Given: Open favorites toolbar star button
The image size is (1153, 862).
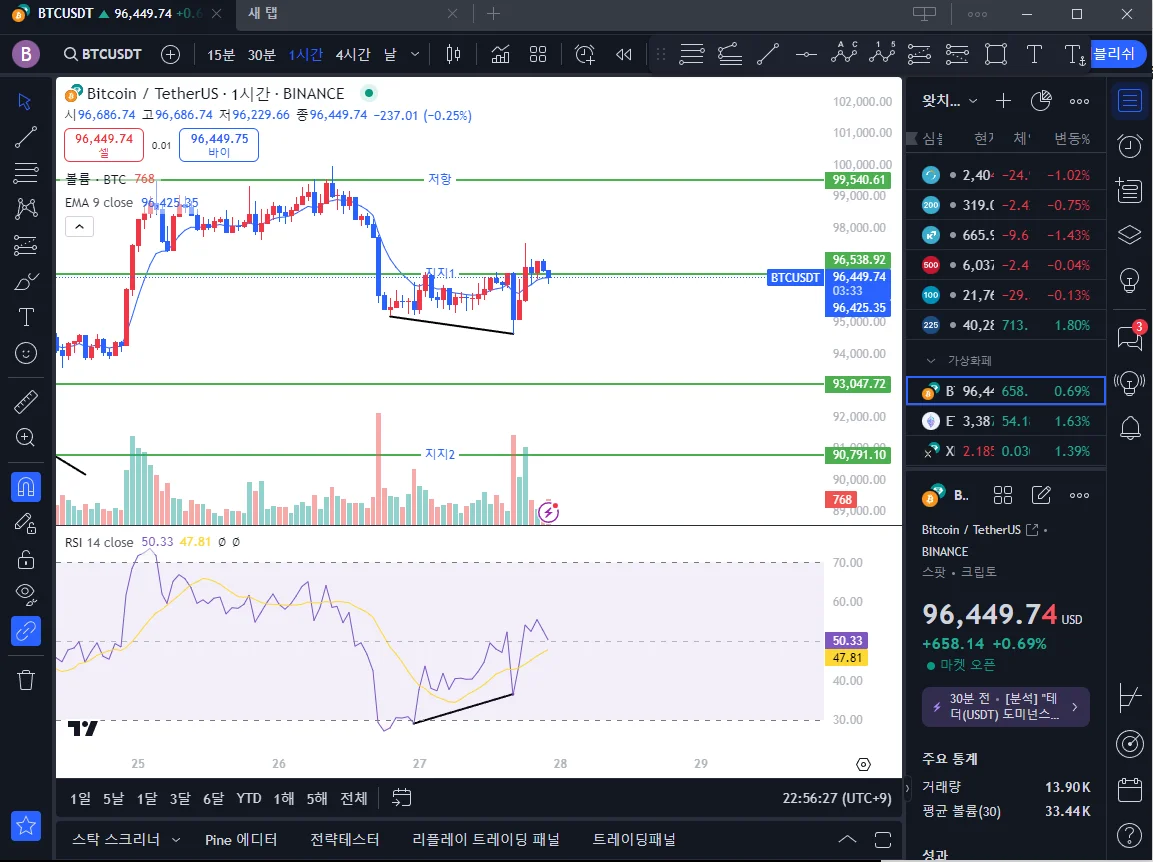Looking at the screenshot, I should pos(25,826).
